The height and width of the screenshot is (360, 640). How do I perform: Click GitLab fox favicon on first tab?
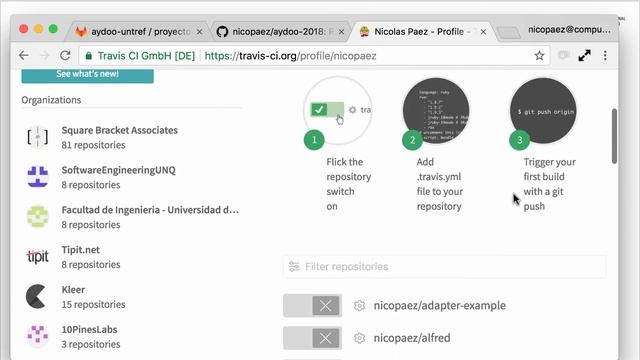pos(81,31)
